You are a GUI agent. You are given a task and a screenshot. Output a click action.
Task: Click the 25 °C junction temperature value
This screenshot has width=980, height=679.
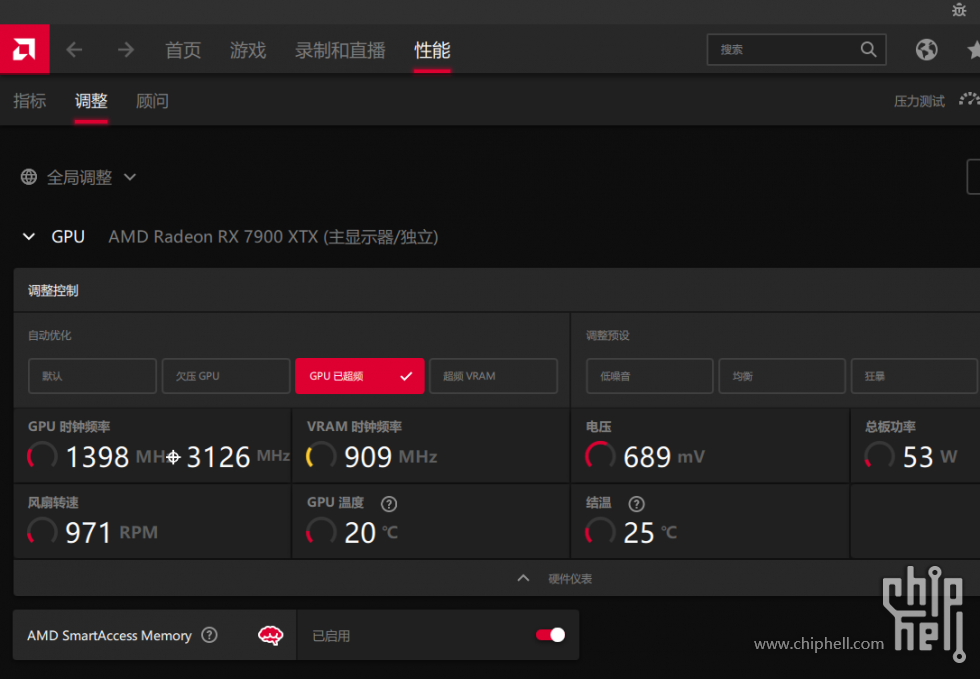[x=650, y=533]
